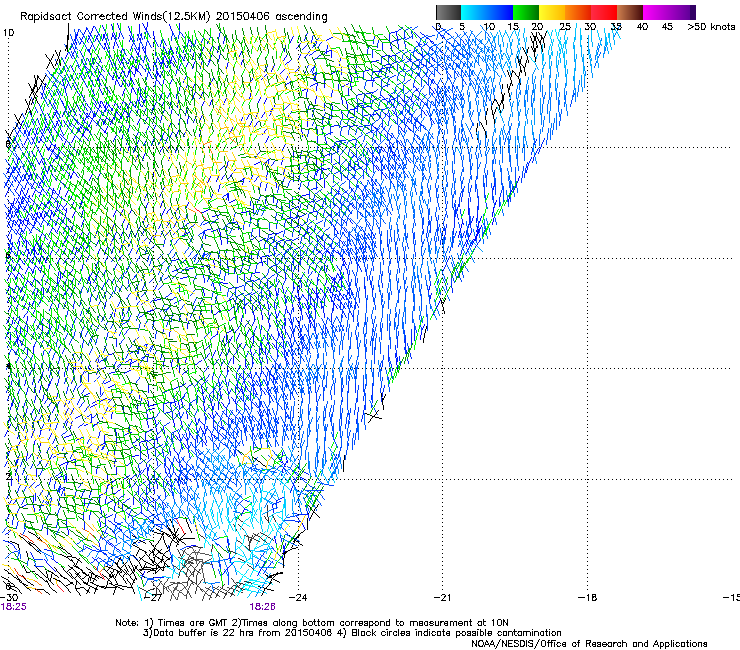Screen dimensions: 740x650
Task: Click the orange 25-30 knots legend color
Action: tap(578, 12)
